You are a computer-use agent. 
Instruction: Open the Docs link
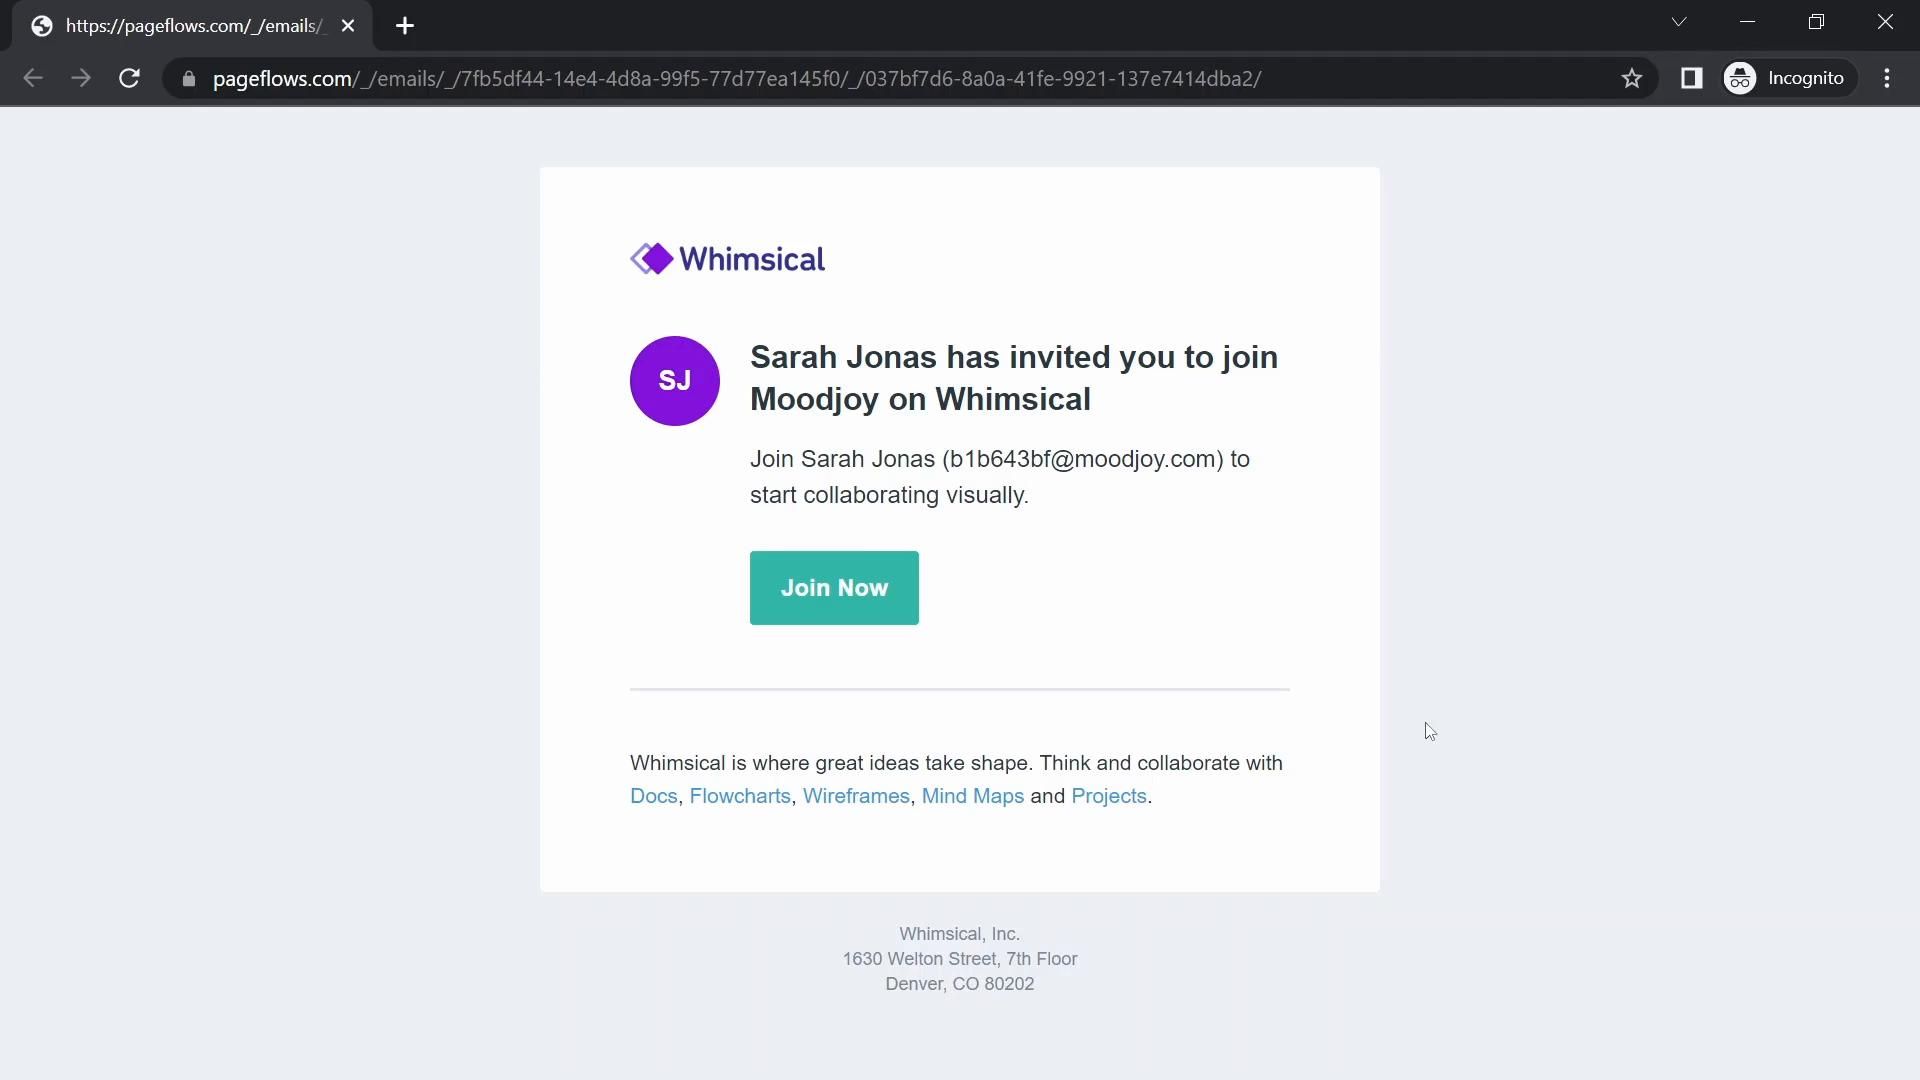[653, 796]
